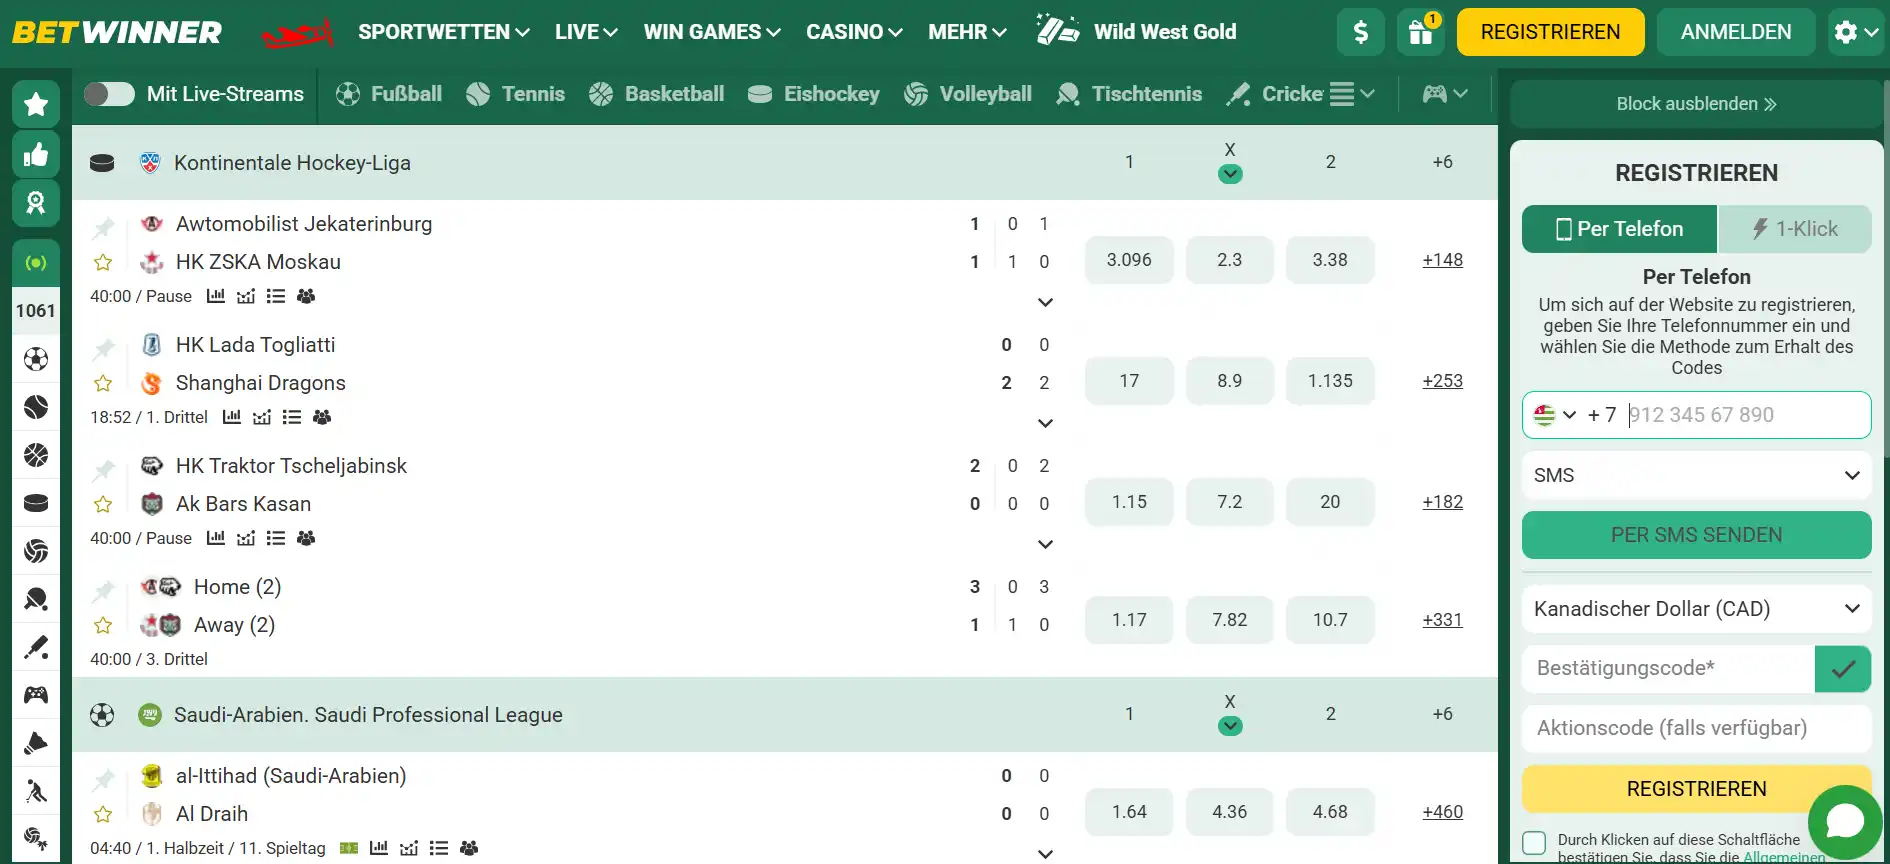Open the Kanadischer Dollar (CAD) currency dropdown
The height and width of the screenshot is (864, 1890).
point(1697,609)
